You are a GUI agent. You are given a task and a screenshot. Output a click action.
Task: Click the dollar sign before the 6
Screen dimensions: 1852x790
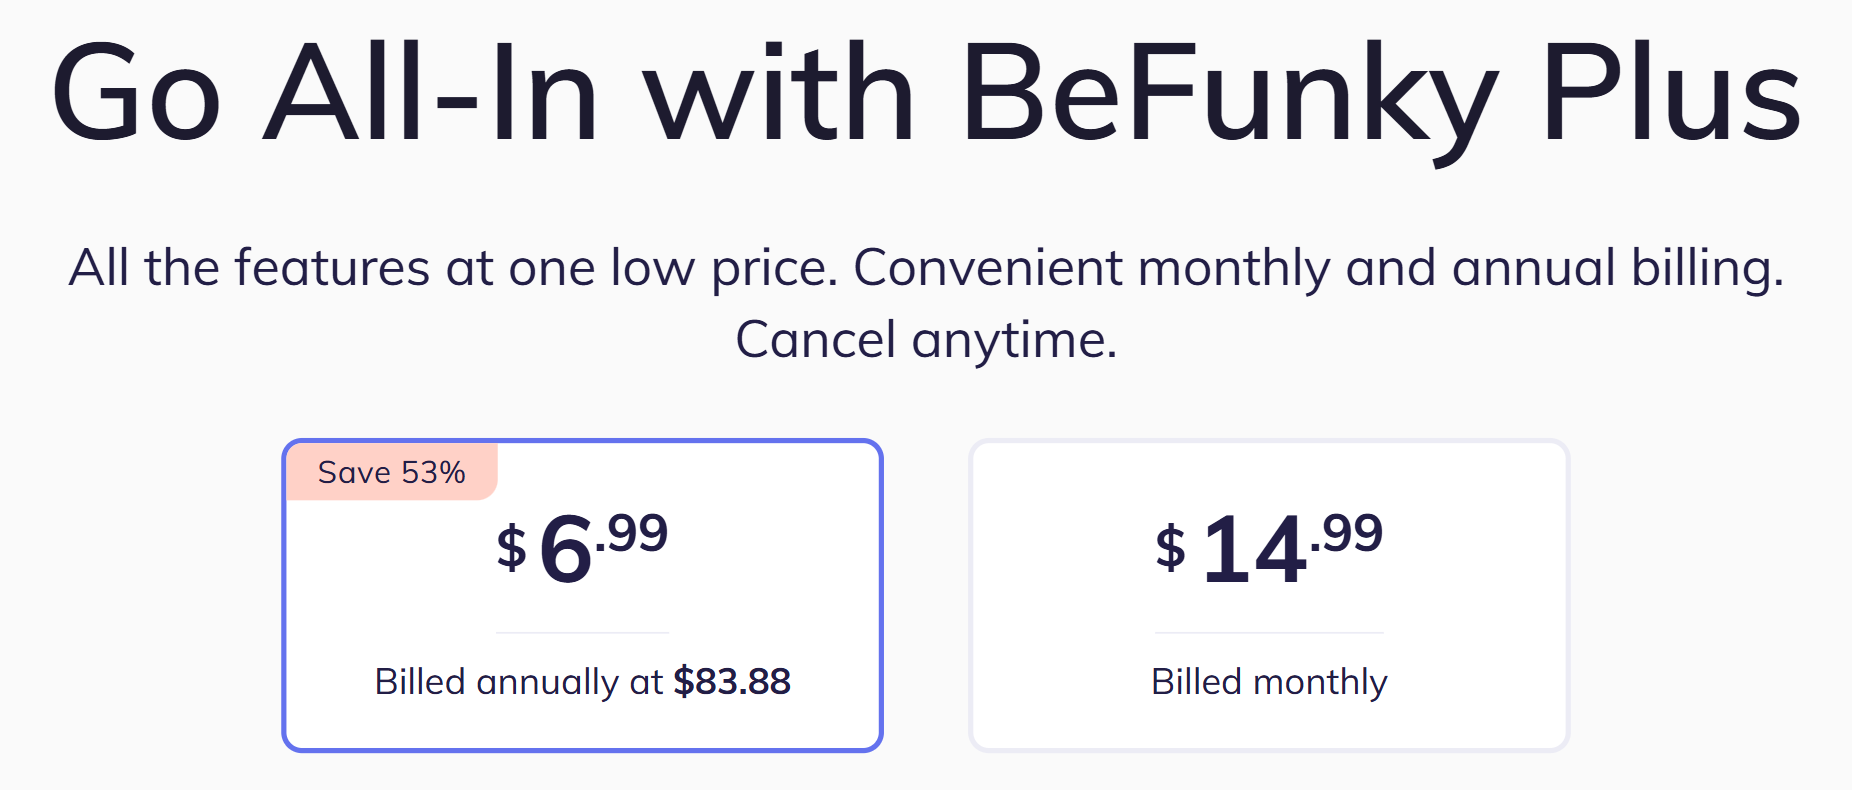(512, 548)
